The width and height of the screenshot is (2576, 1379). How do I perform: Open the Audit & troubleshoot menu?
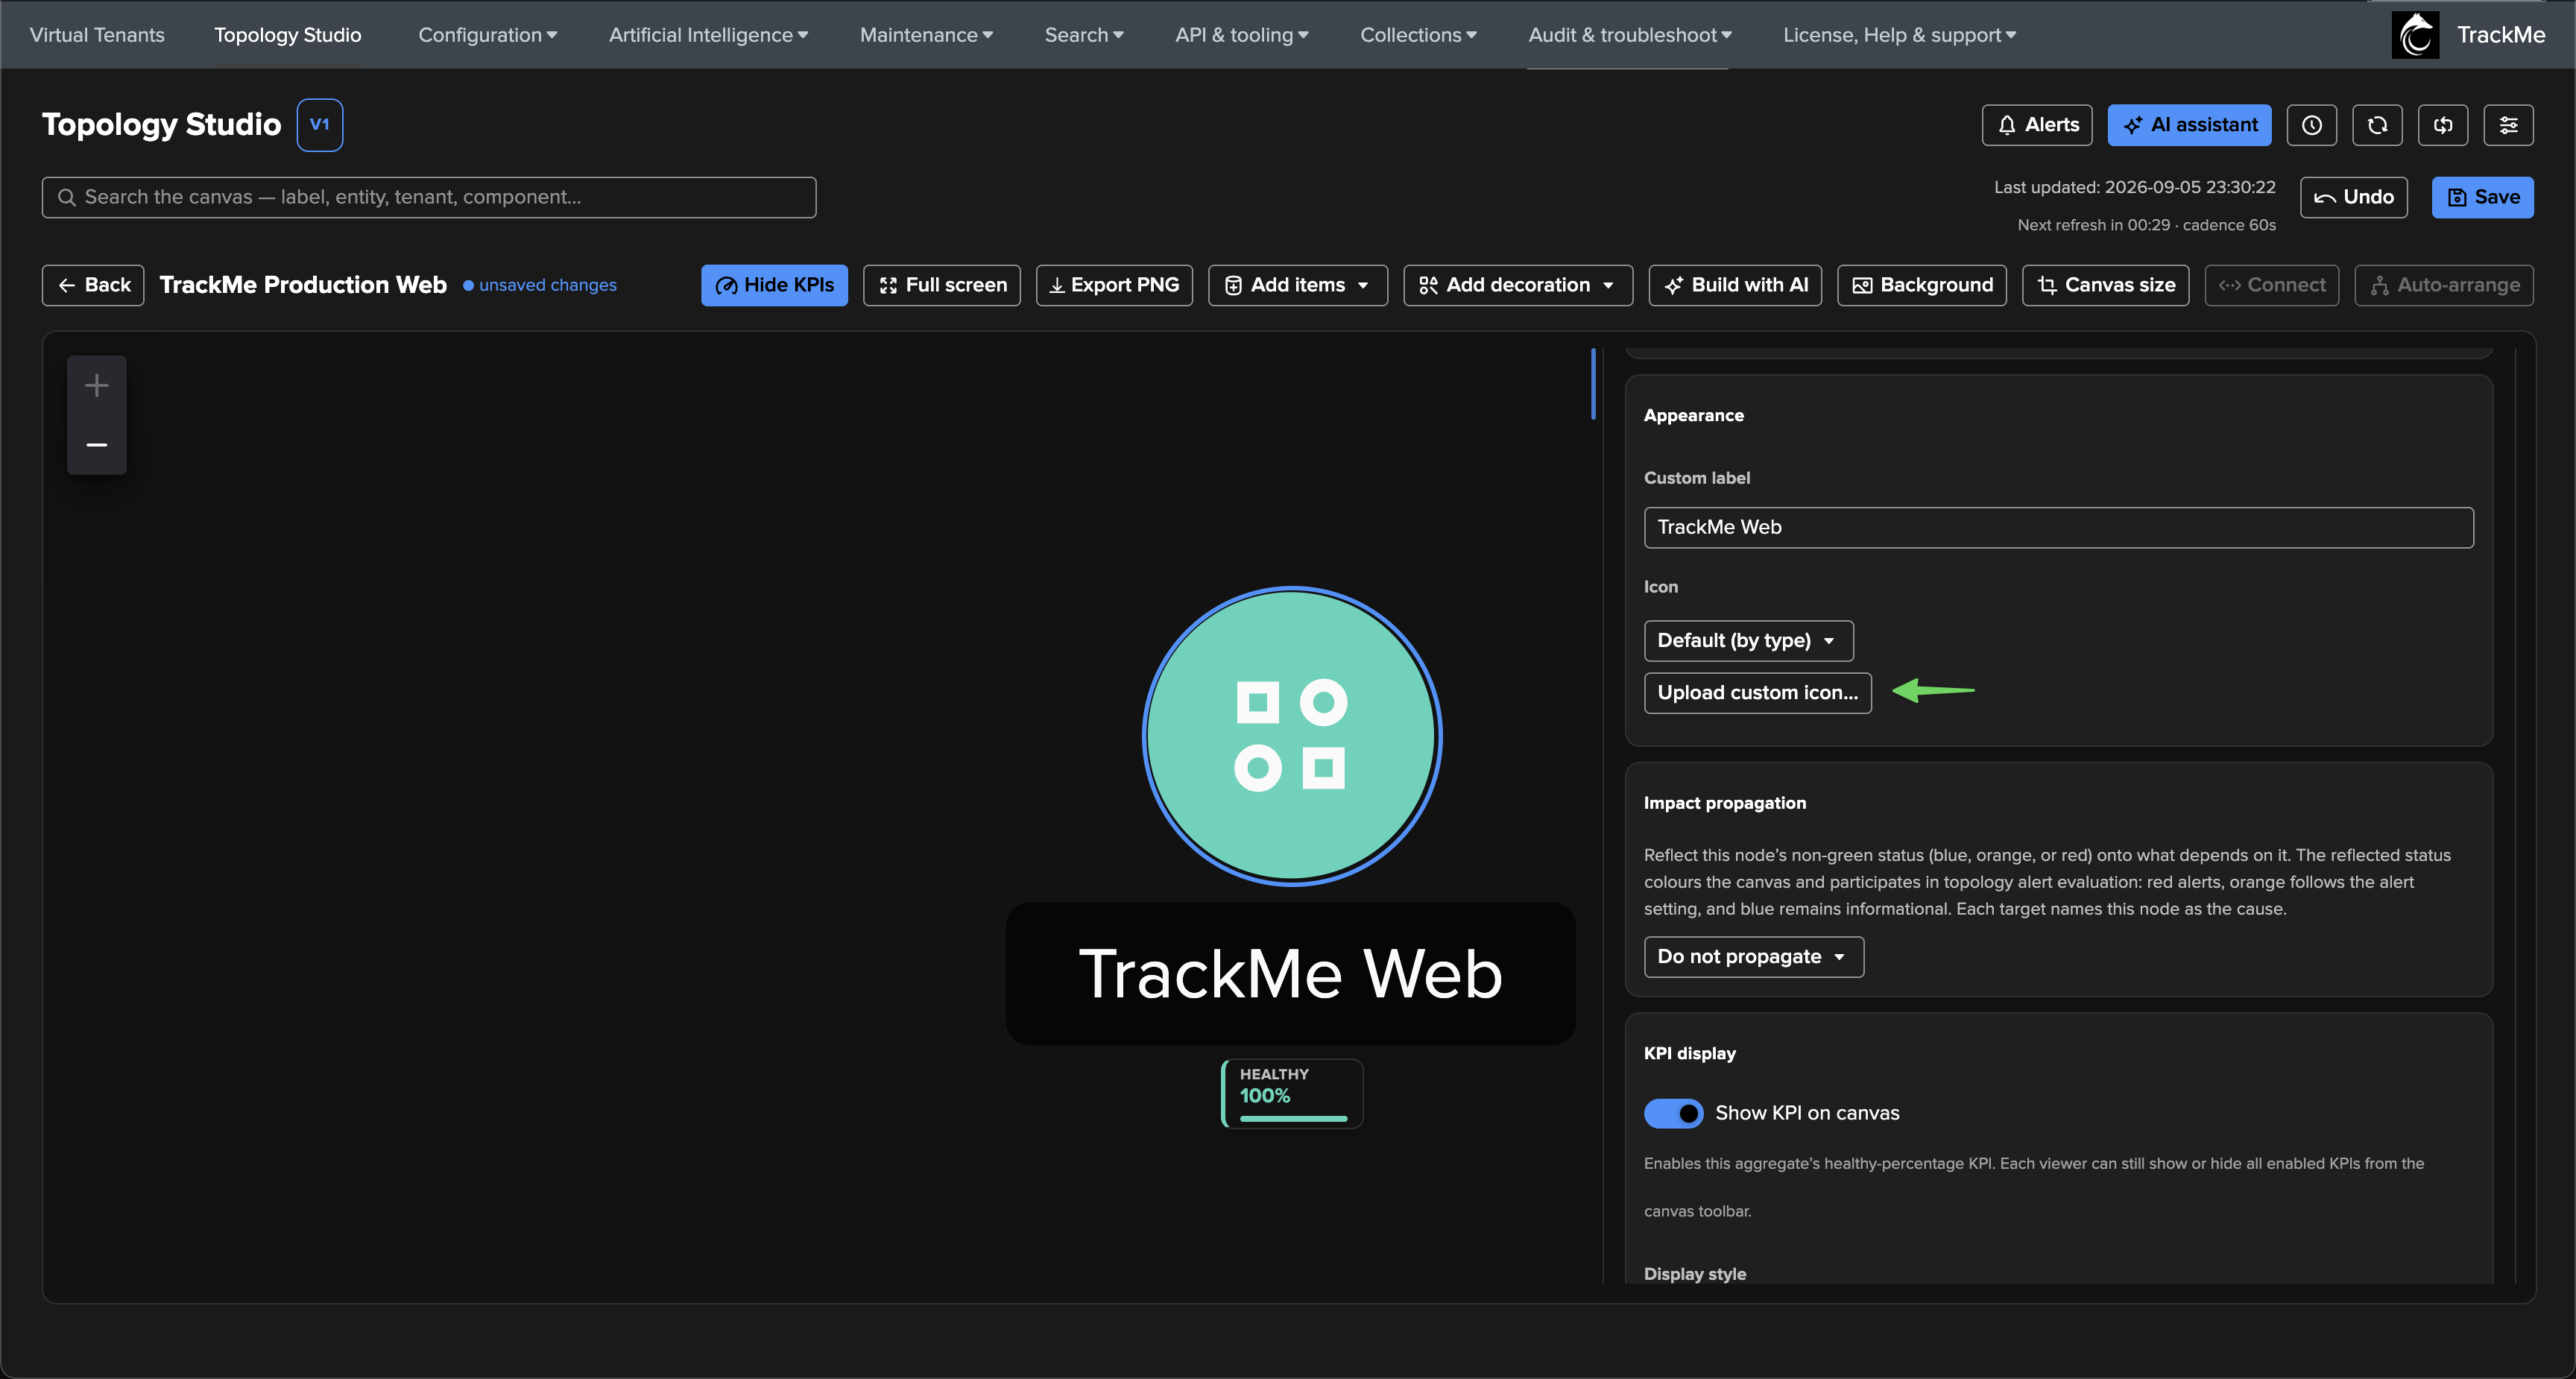point(1630,35)
